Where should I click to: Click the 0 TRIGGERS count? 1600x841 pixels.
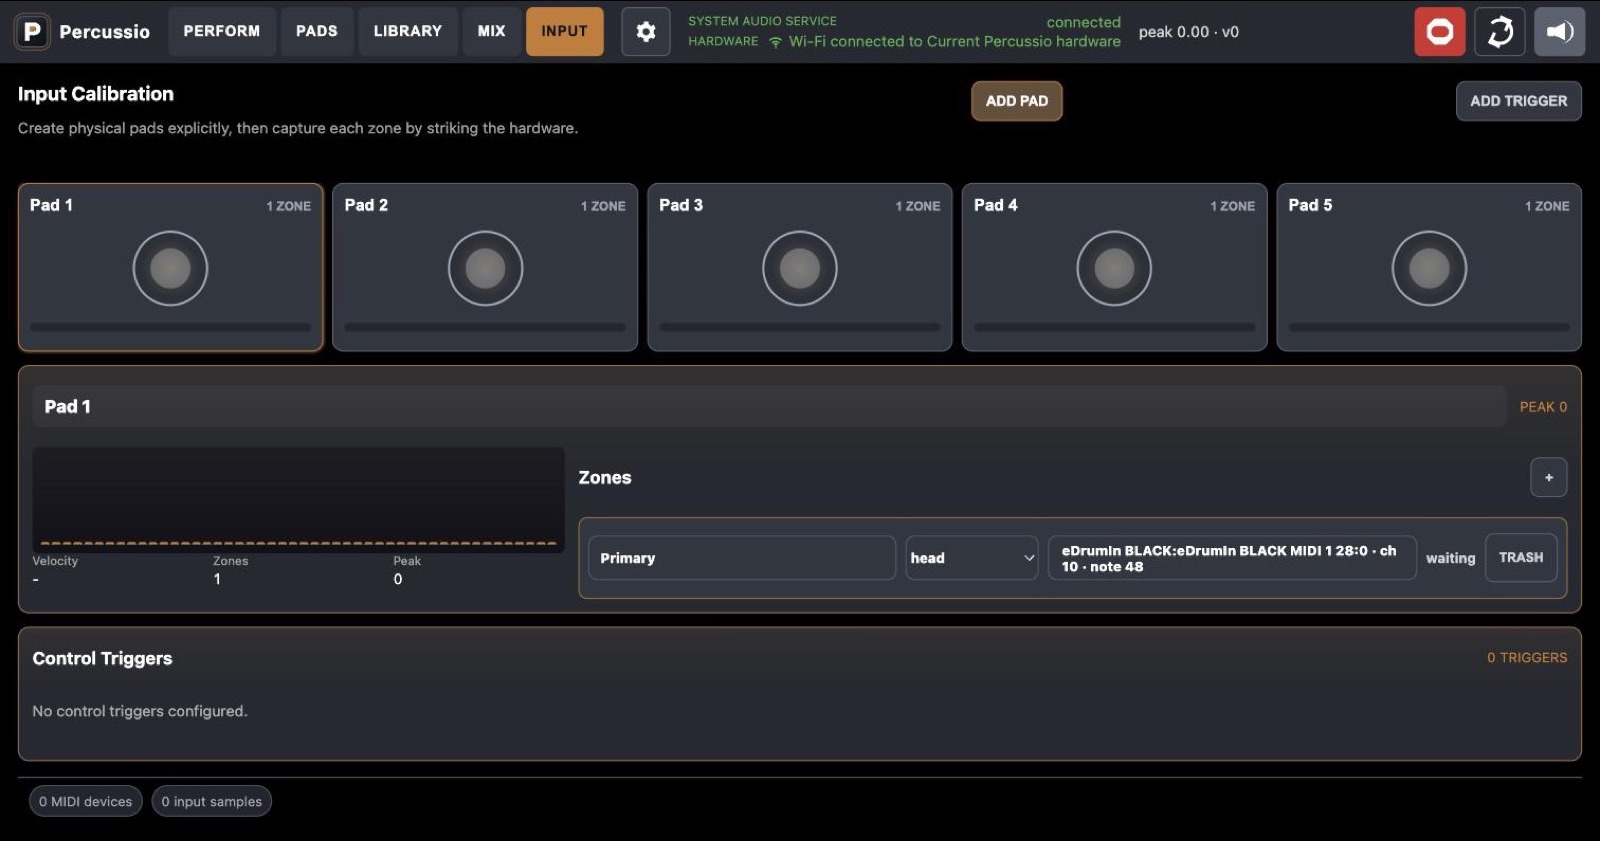tap(1527, 658)
